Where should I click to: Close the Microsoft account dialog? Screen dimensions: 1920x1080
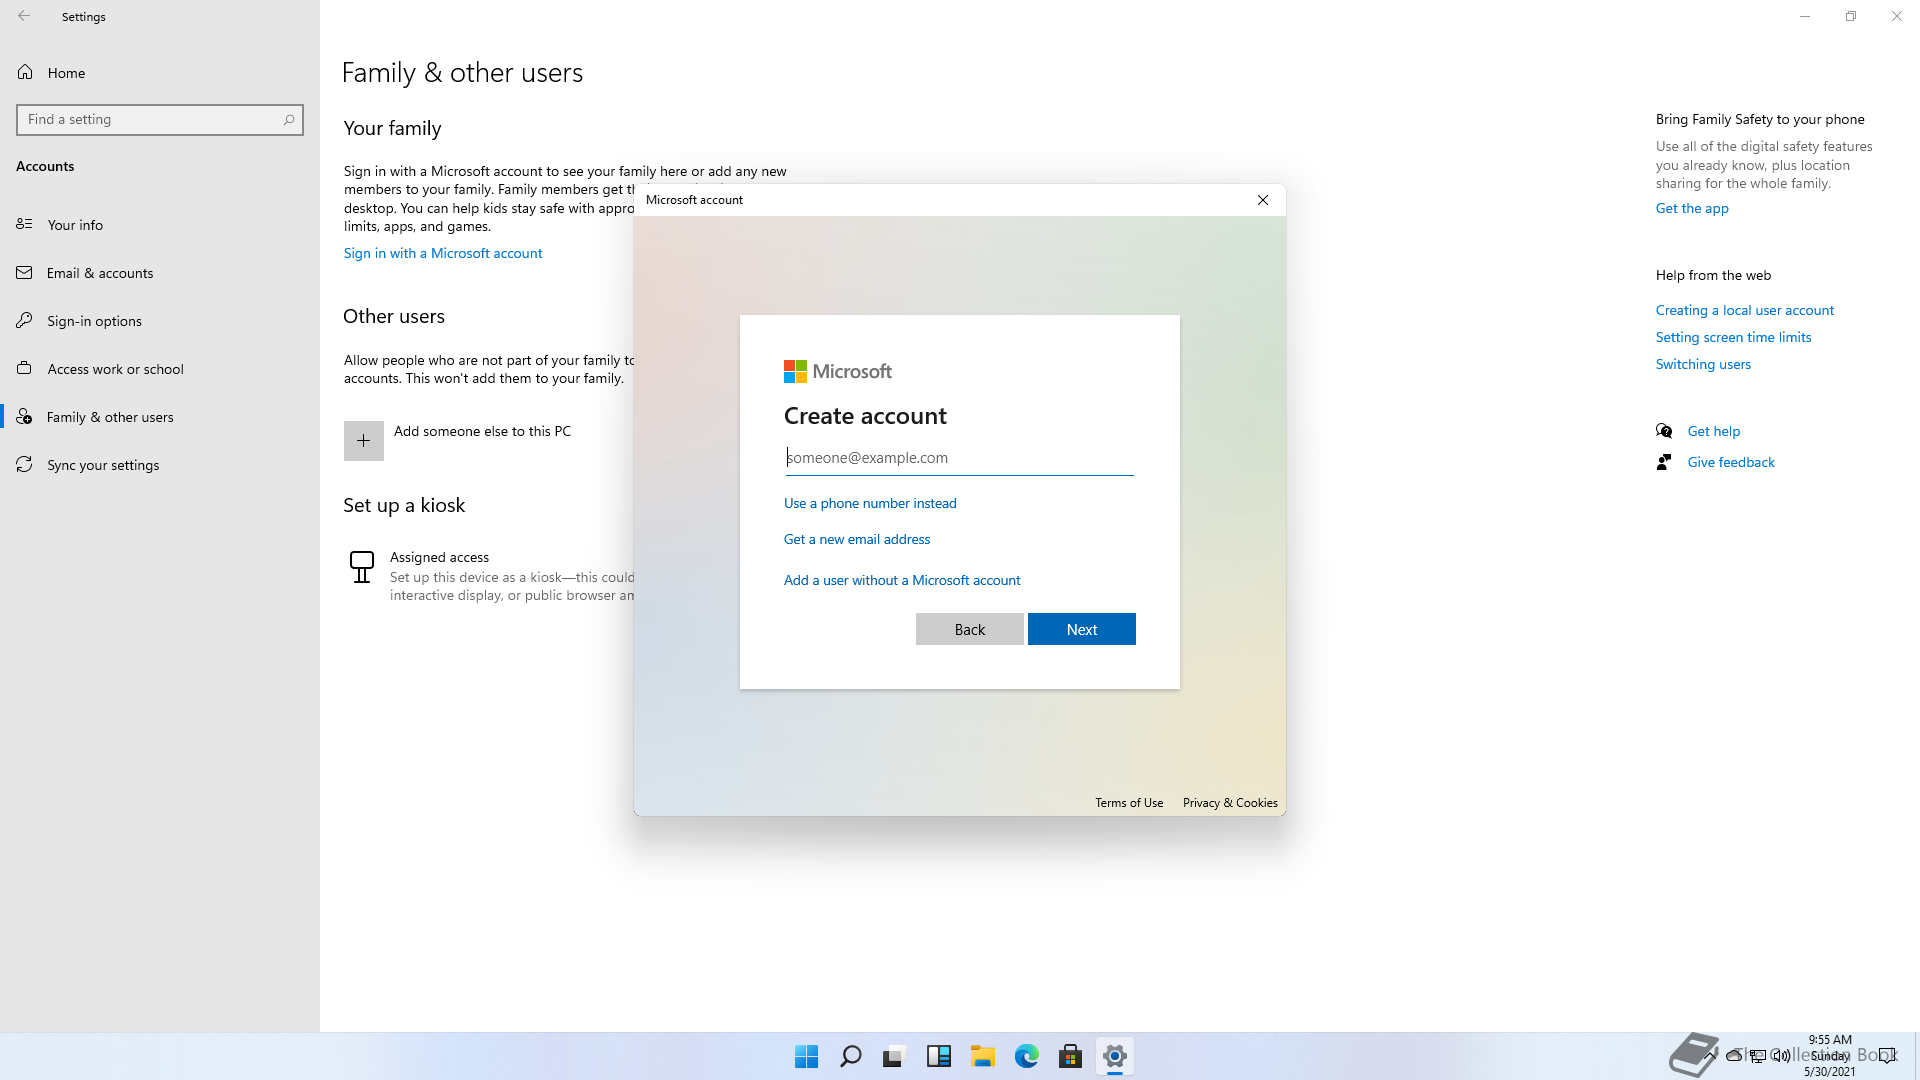tap(1263, 200)
